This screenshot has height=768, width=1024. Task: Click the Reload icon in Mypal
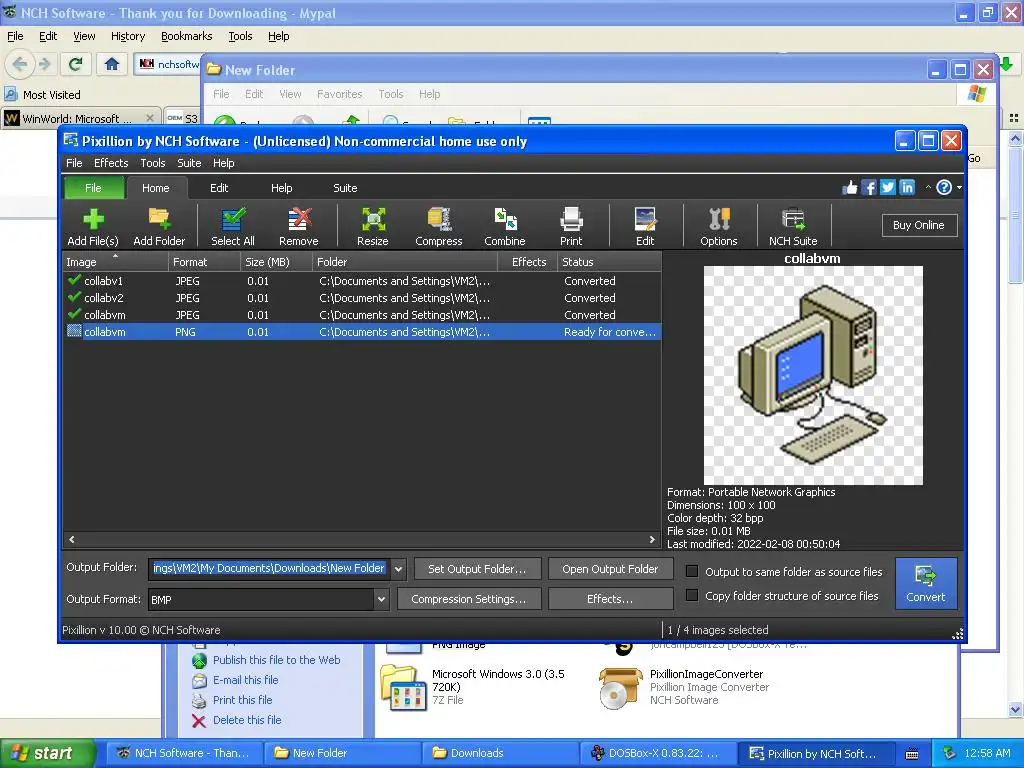tap(75, 64)
